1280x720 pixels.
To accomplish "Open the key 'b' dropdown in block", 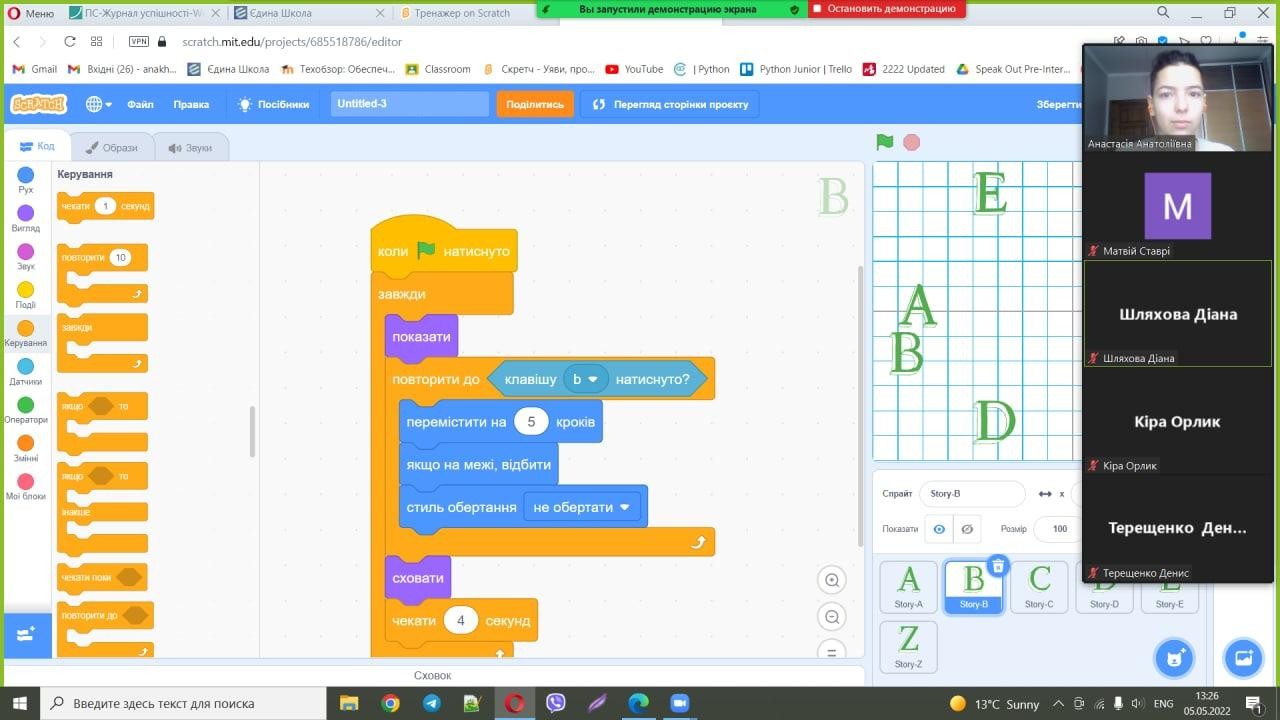I will point(585,379).
